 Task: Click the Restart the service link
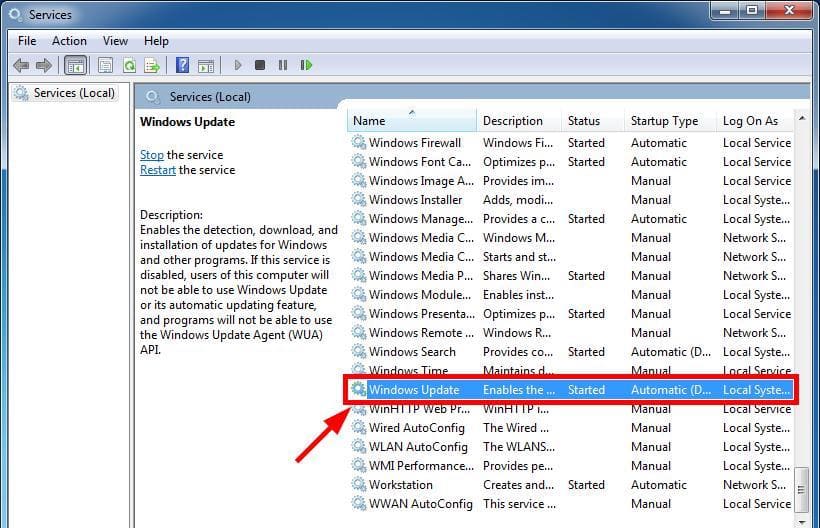157,170
